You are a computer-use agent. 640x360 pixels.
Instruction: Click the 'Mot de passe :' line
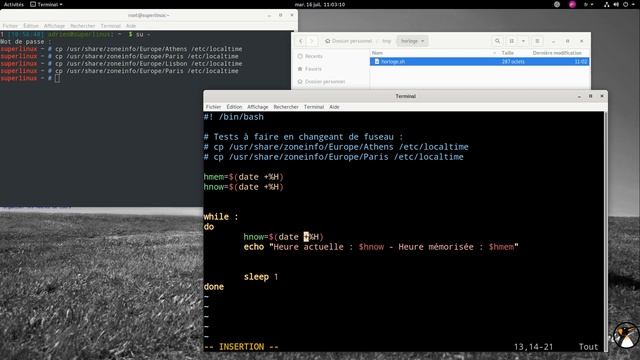pyautogui.click(x=26, y=42)
